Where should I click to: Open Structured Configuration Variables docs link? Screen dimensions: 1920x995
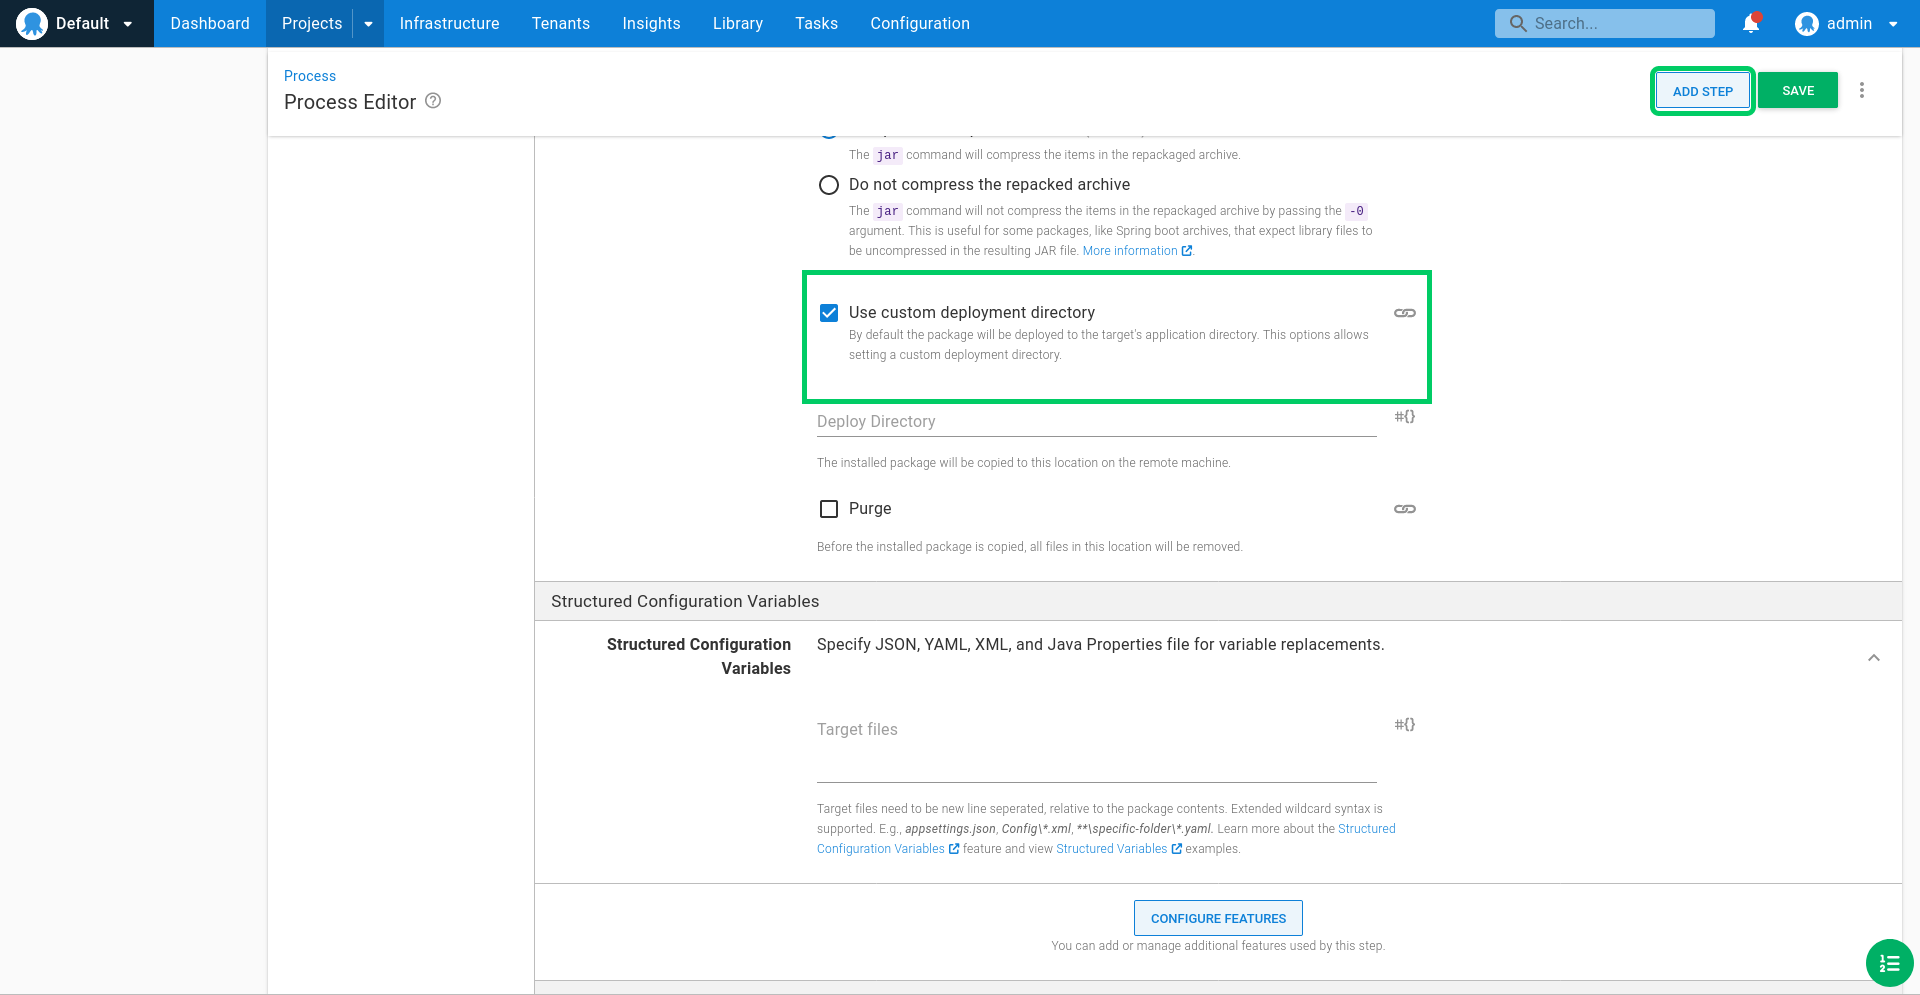click(881, 849)
